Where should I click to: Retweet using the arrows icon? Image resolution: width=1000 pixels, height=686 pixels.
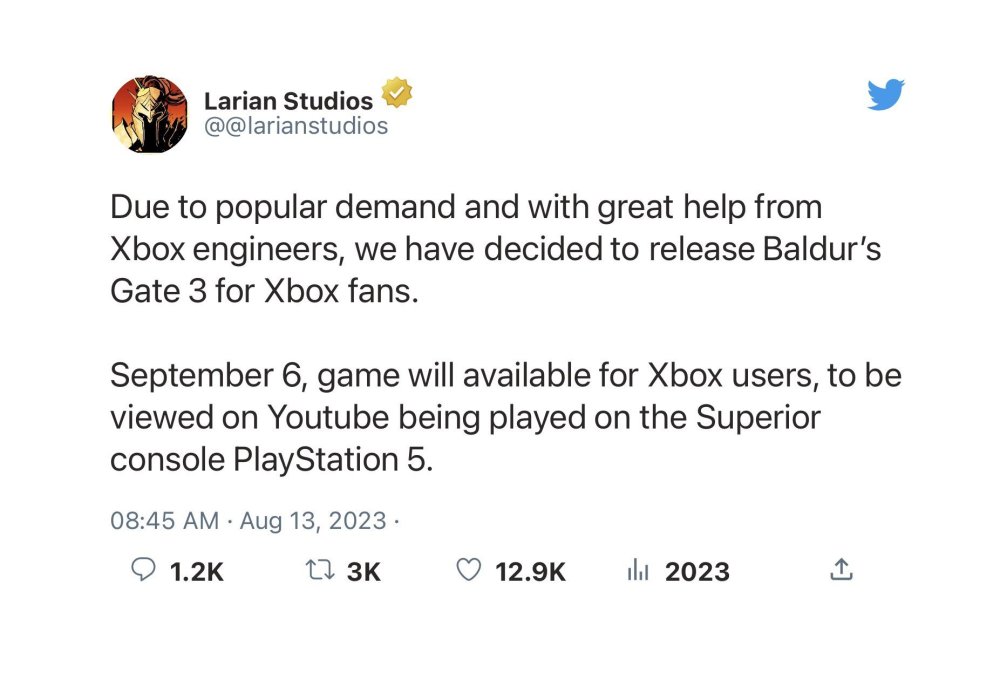click(318, 570)
